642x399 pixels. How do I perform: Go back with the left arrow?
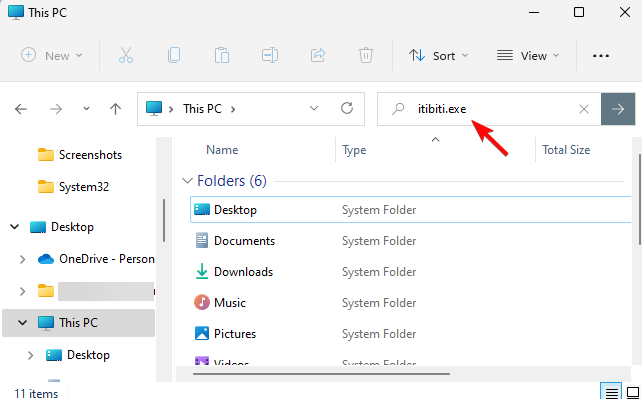[x=20, y=109]
